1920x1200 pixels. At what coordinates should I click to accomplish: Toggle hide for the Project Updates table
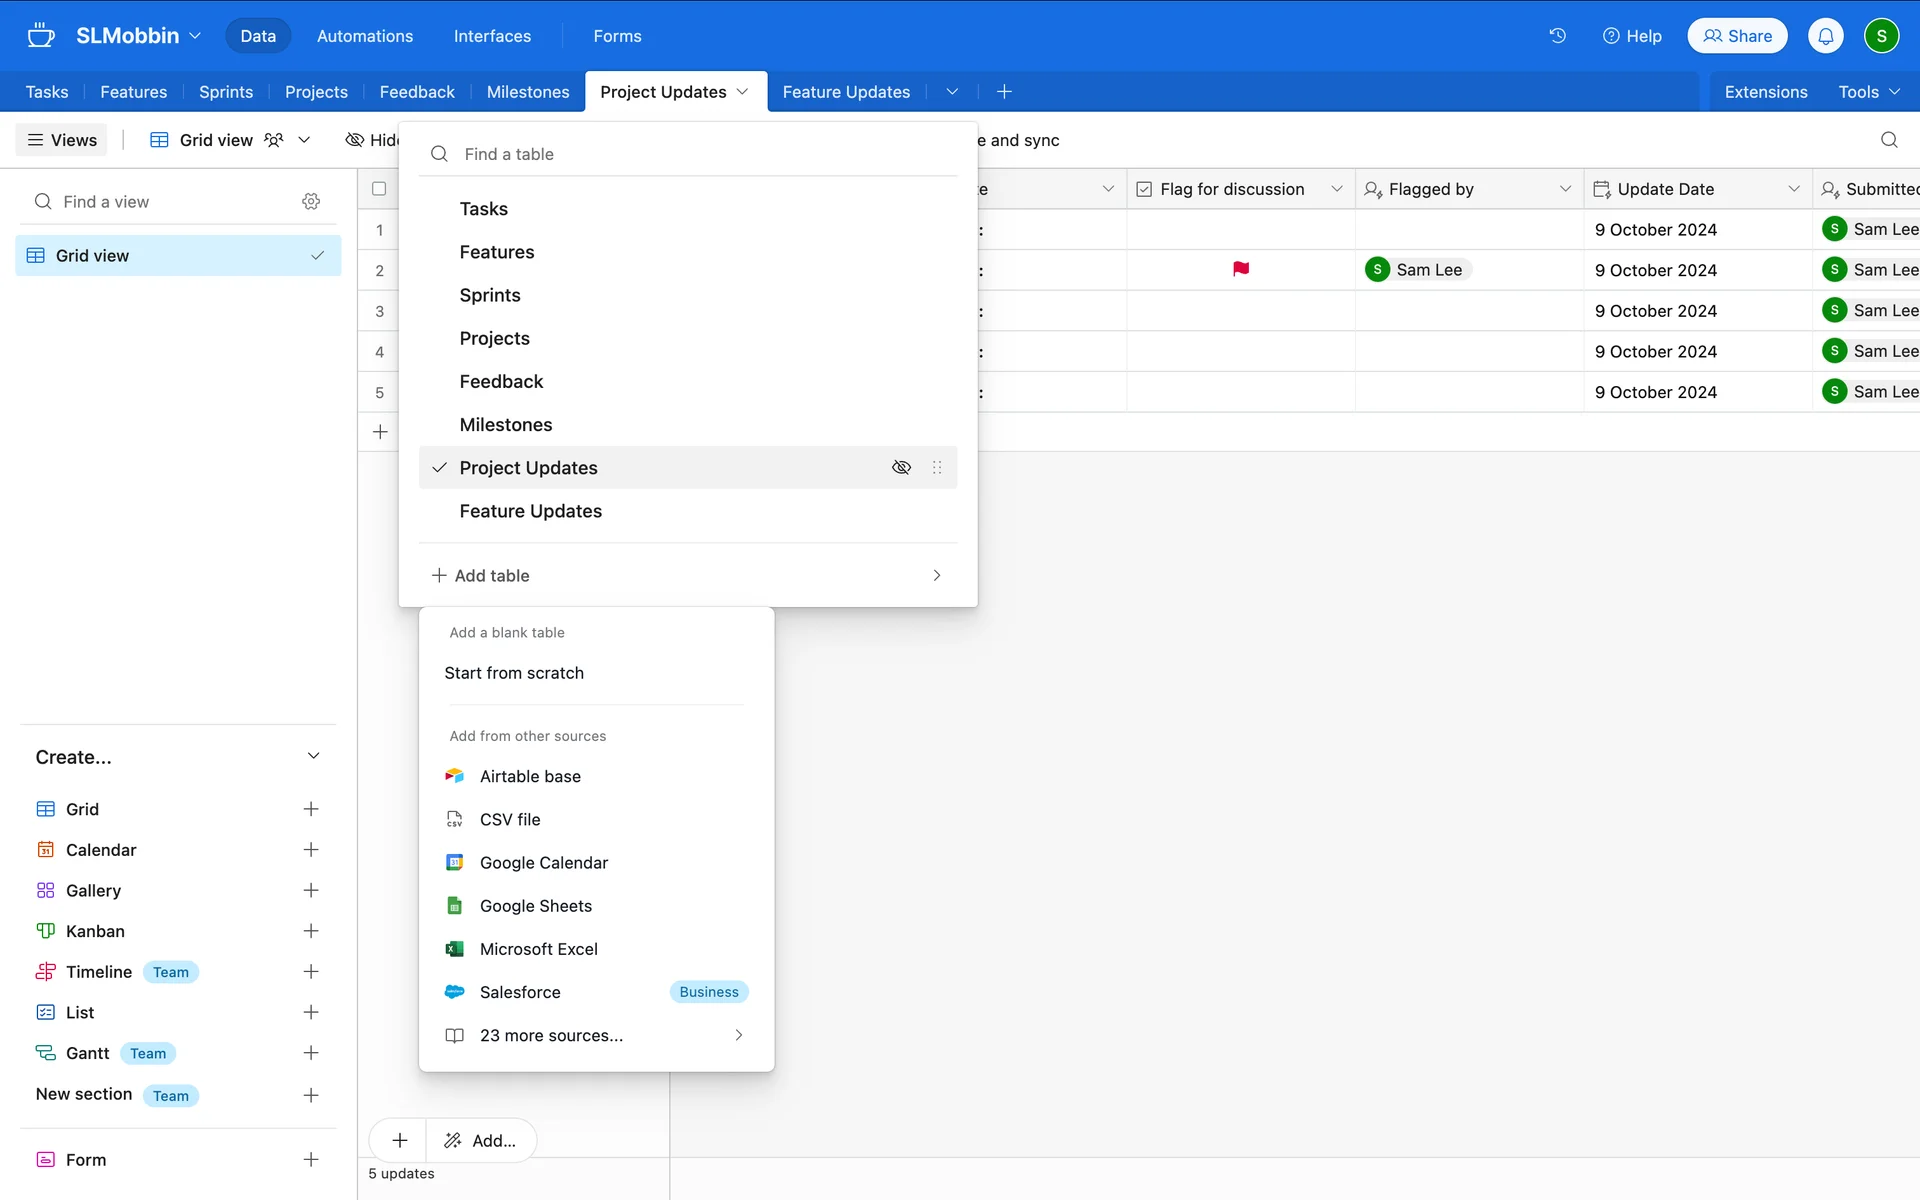901,468
